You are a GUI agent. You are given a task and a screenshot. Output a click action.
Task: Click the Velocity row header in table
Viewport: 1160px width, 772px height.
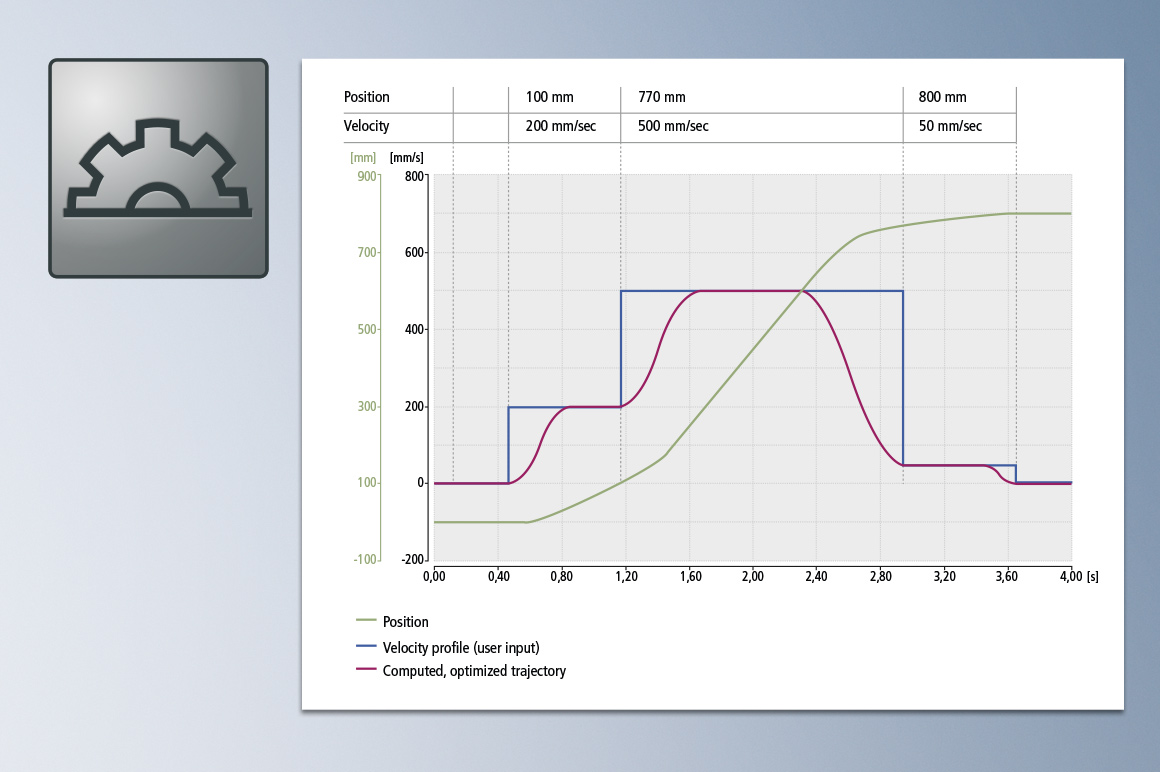point(367,126)
